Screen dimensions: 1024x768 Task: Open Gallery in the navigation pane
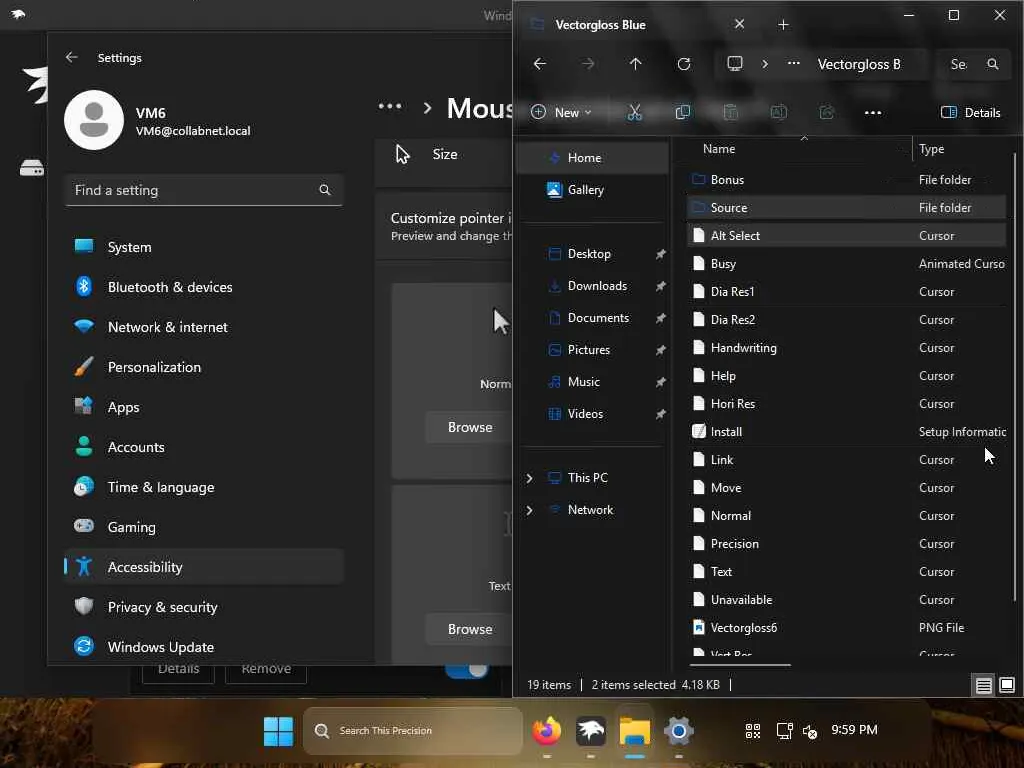click(592, 189)
